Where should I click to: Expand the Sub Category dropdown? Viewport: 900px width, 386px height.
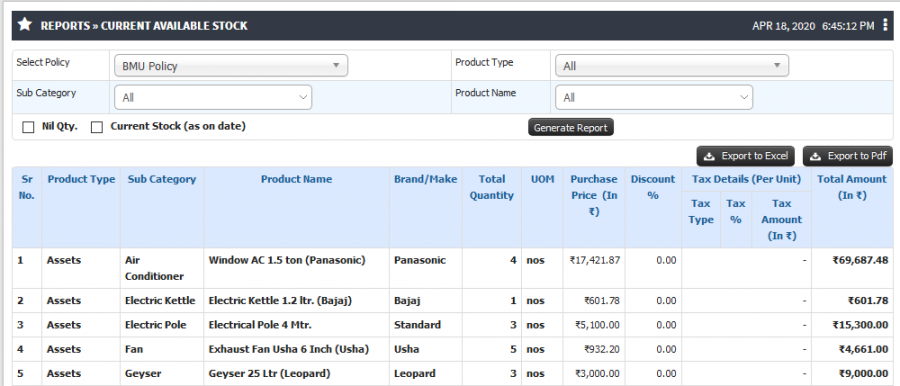[x=213, y=98]
